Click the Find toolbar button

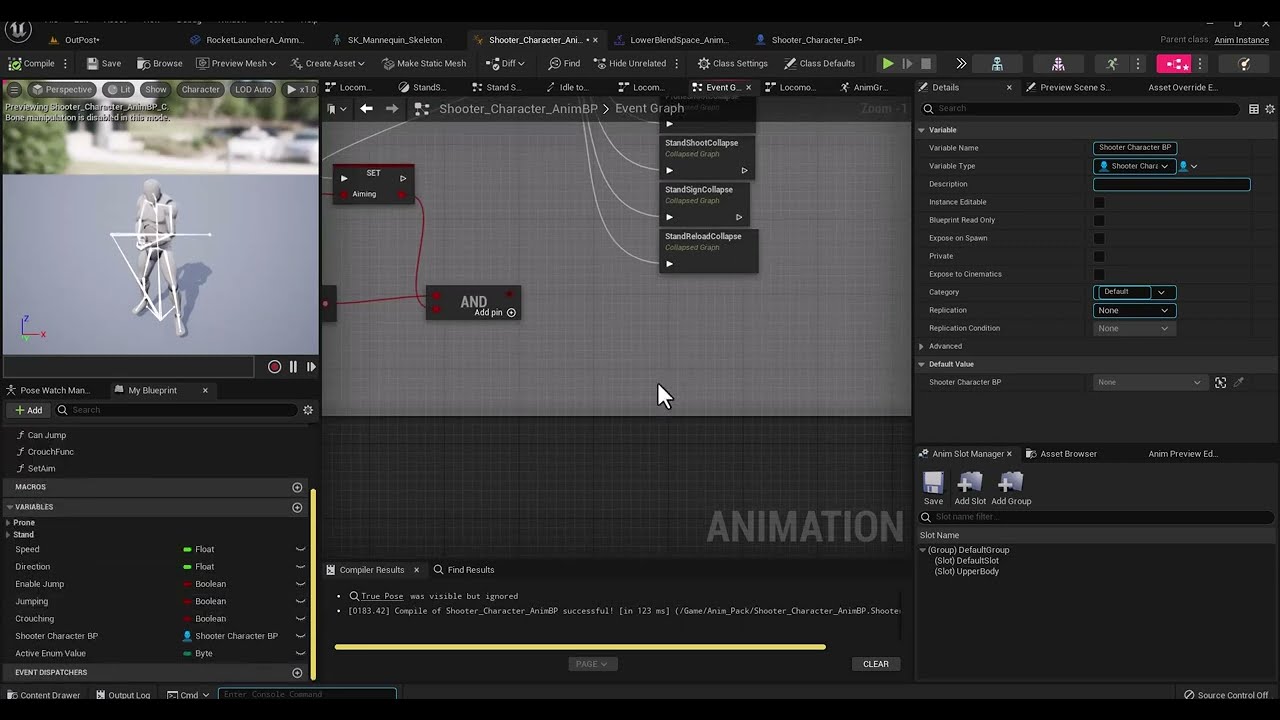pos(564,63)
